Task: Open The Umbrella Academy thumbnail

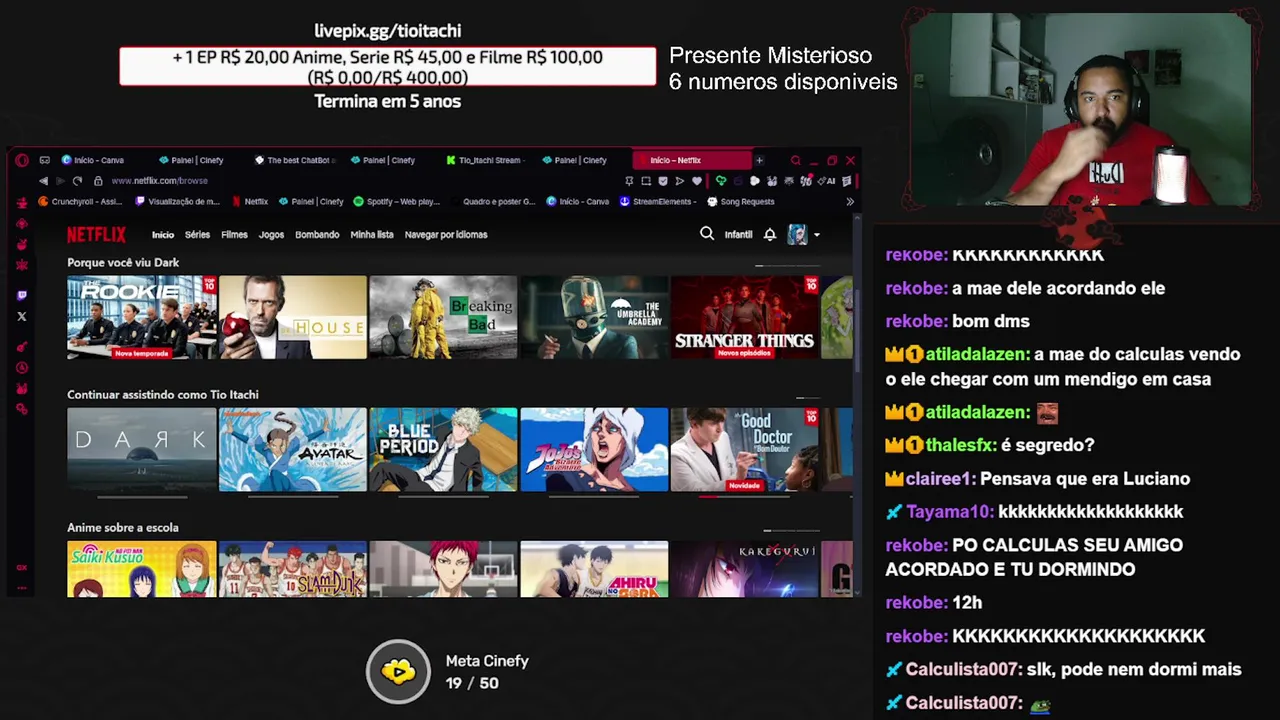Action: 594,317
